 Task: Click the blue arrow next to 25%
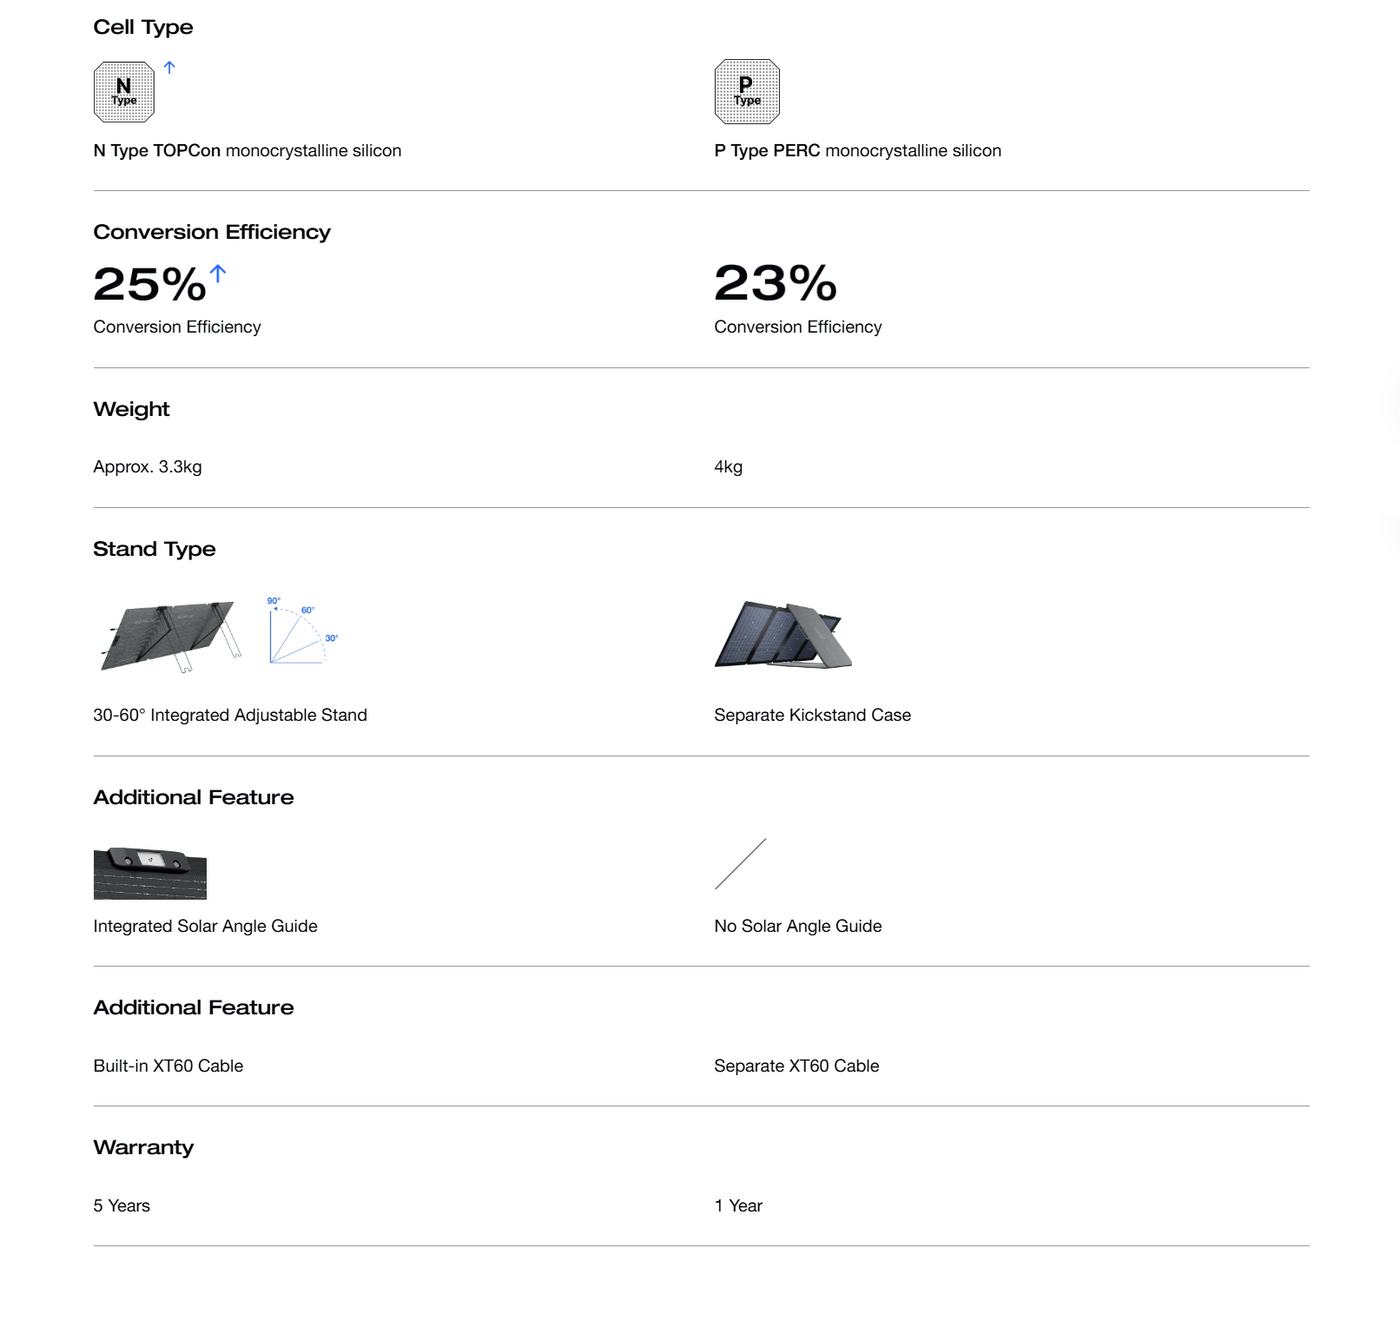218,273
